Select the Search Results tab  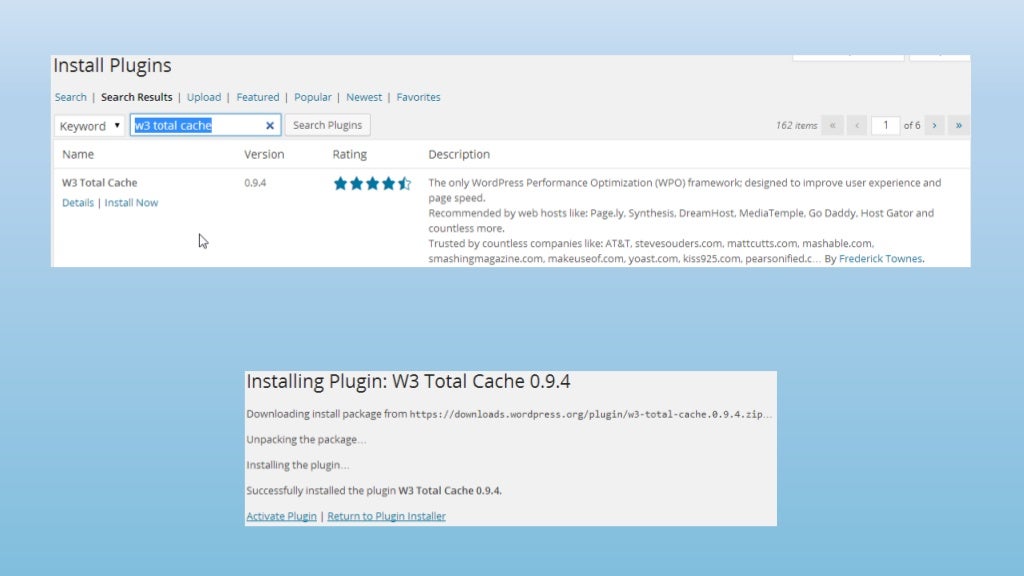click(x=136, y=97)
